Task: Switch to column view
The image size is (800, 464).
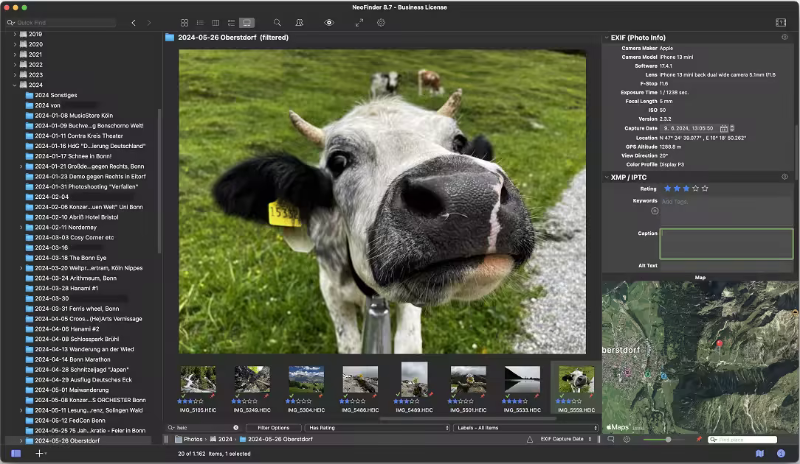Action: (215, 23)
